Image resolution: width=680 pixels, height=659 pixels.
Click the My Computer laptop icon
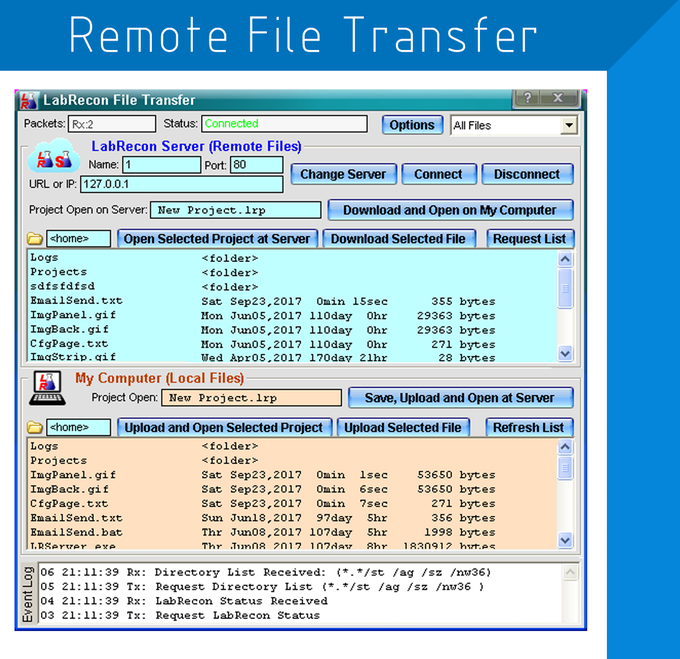(47, 388)
